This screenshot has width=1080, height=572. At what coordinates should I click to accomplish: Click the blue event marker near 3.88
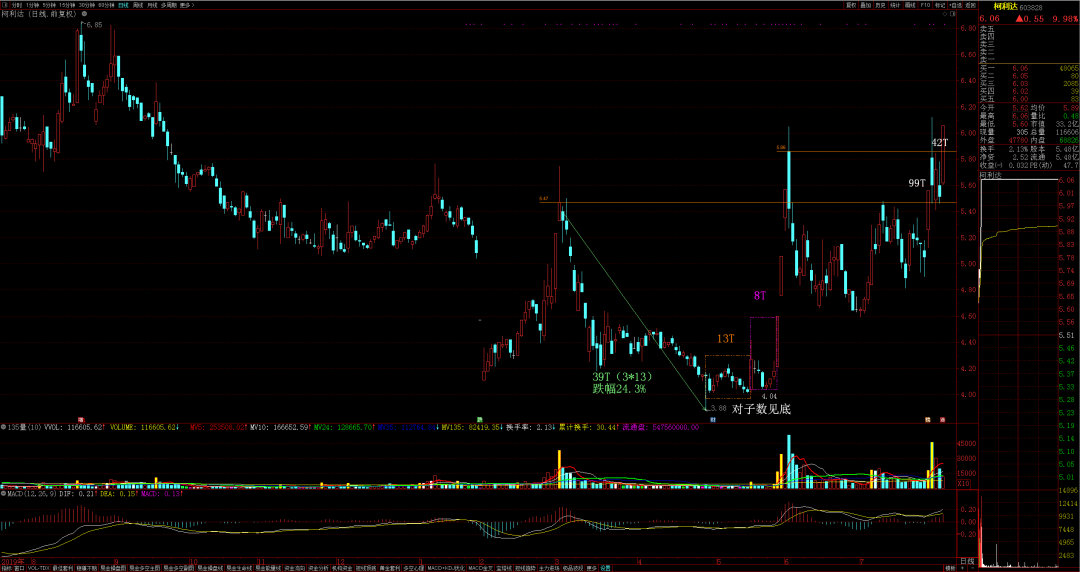pyautogui.click(x=713, y=419)
